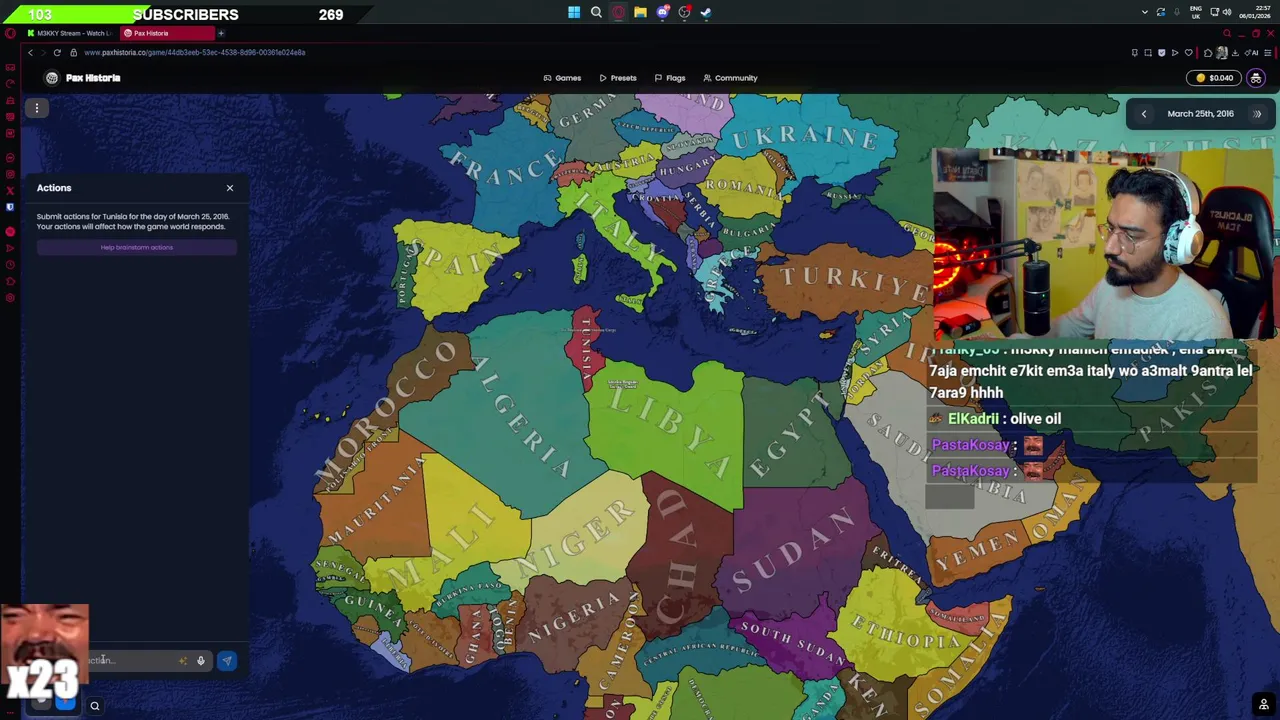Close the Actions panel
This screenshot has width=1280, height=720.
230,188
